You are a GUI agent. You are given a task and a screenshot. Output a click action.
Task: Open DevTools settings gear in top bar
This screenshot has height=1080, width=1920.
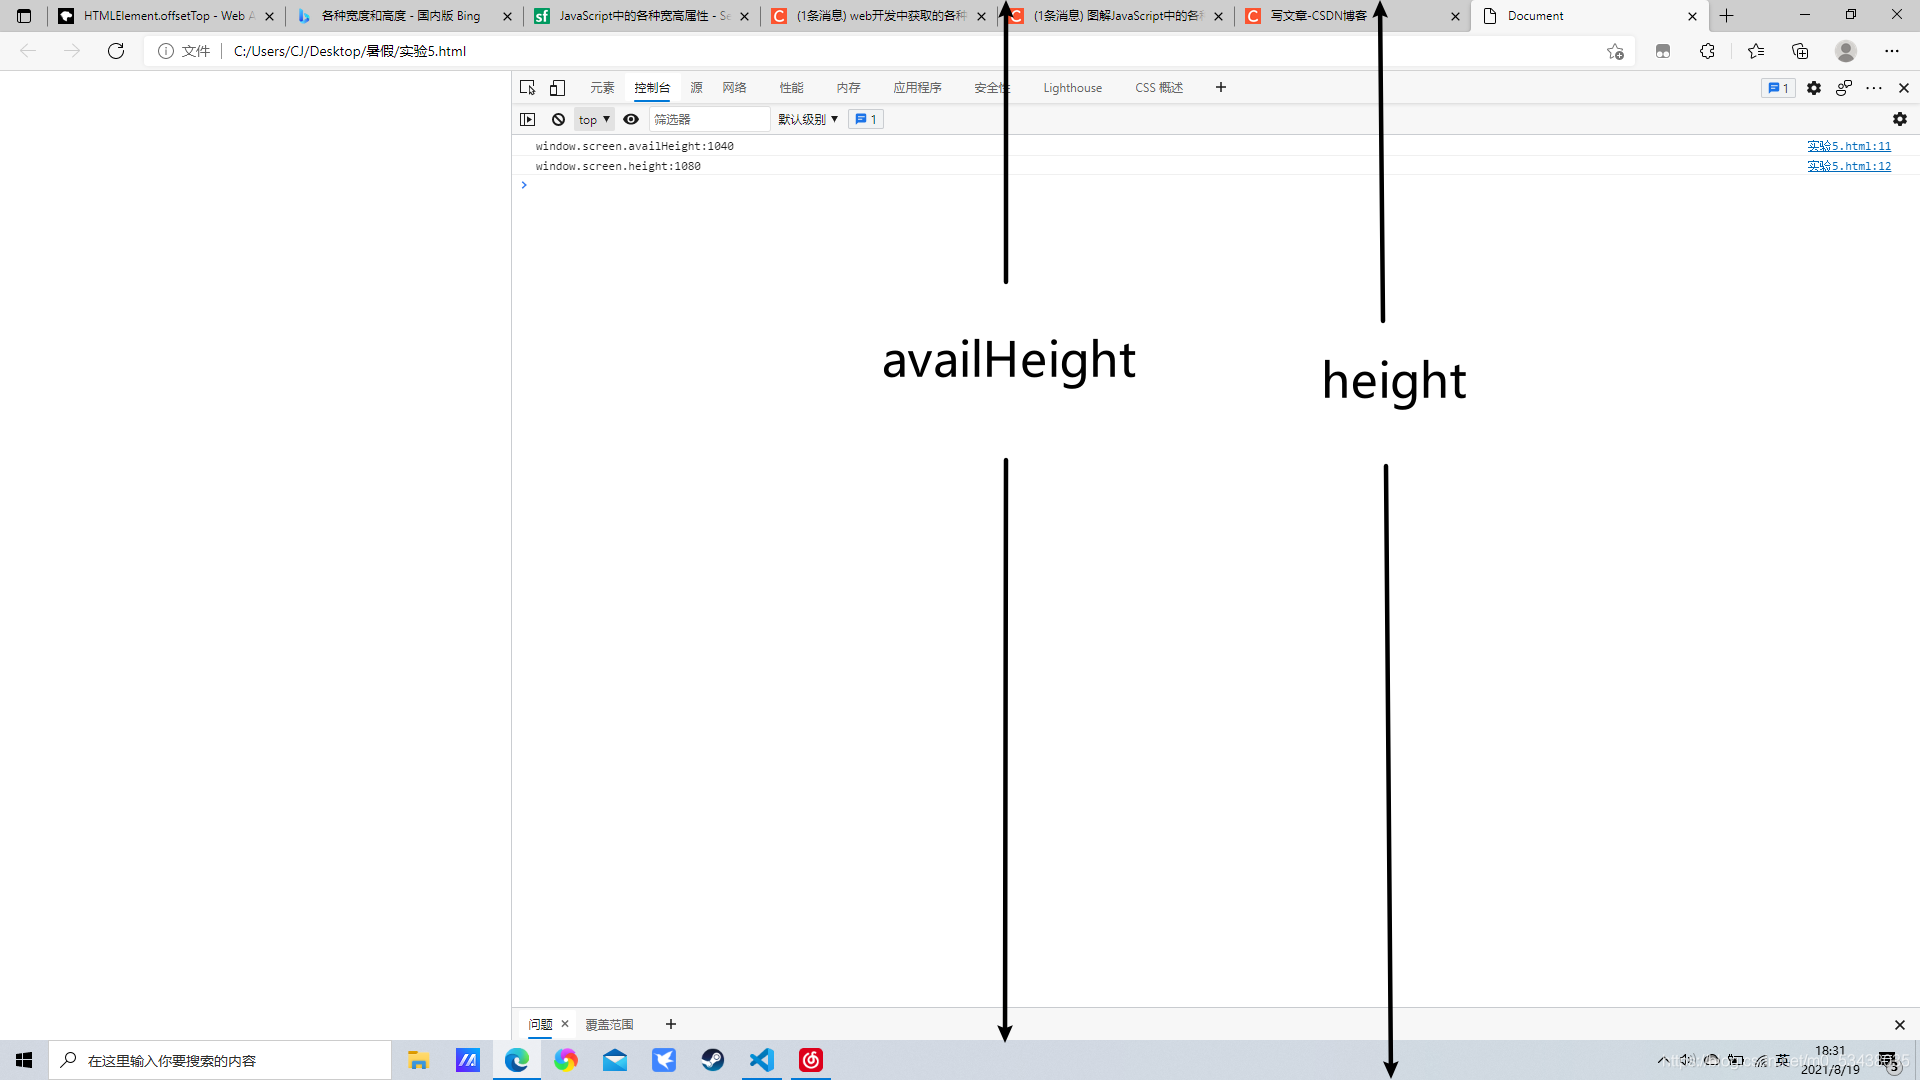click(x=1813, y=88)
